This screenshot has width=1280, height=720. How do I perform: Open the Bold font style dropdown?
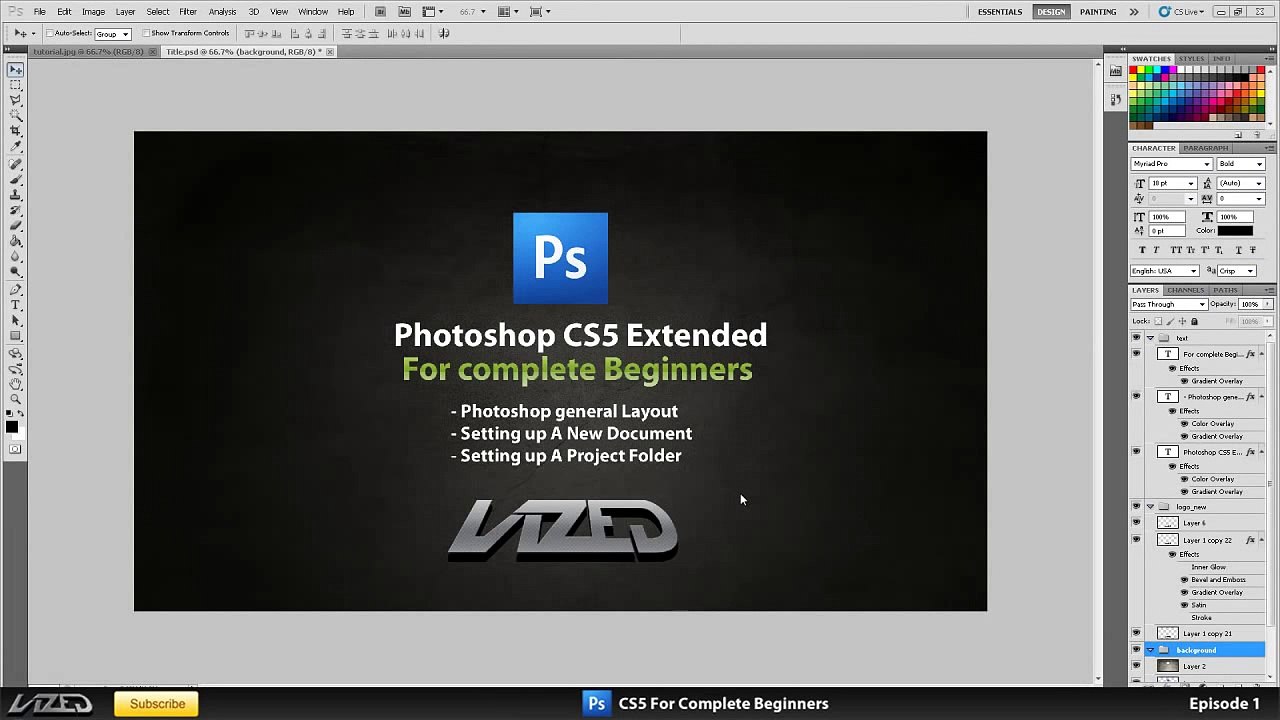coord(1241,164)
